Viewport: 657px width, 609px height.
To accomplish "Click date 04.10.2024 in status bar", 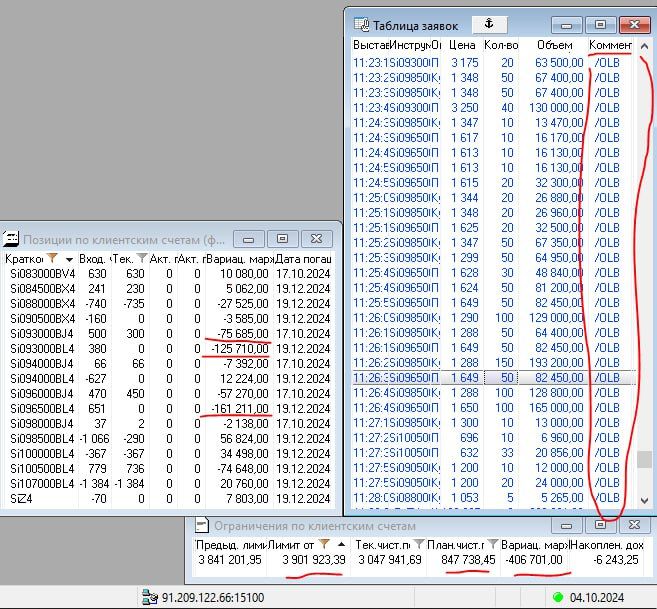I will coord(597,597).
